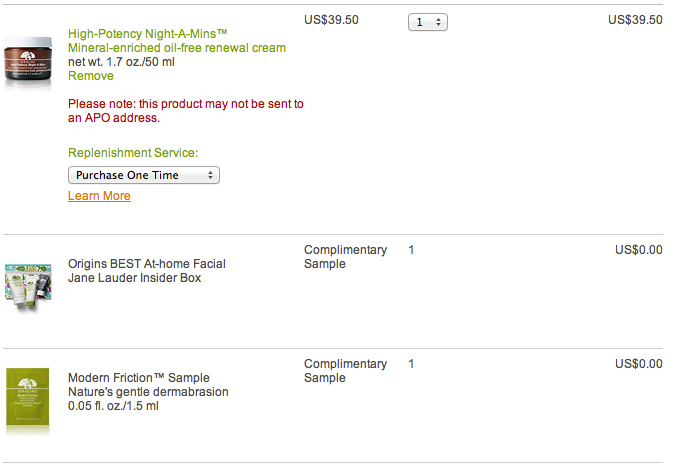The width and height of the screenshot is (675, 466).
Task: Click the Night-A-Mins line total on the right
Action: pyautogui.click(x=634, y=20)
